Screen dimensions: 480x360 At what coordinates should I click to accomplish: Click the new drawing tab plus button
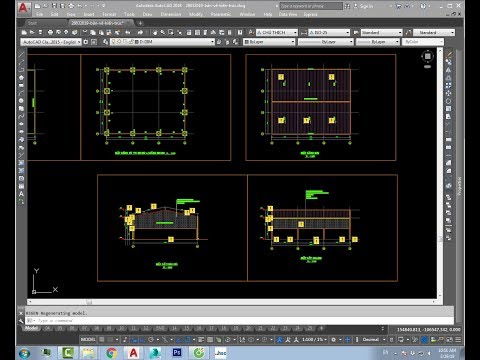click(140, 23)
